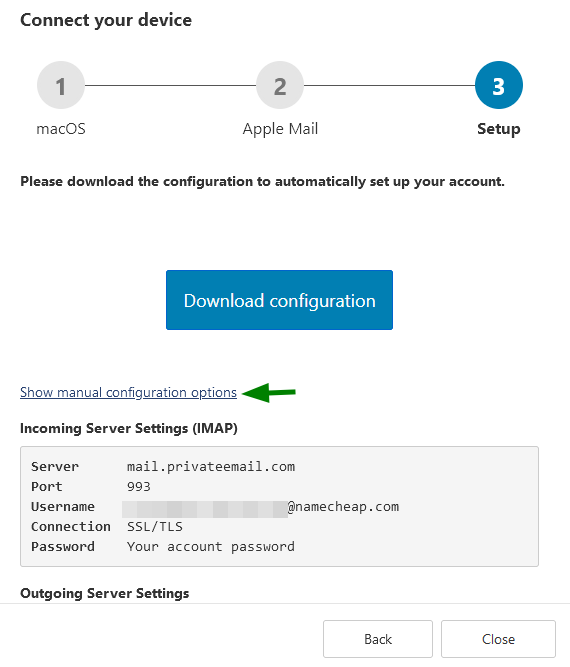Click the Incoming Server Settings (IMAP) heading
The image size is (570, 667).
(129, 428)
